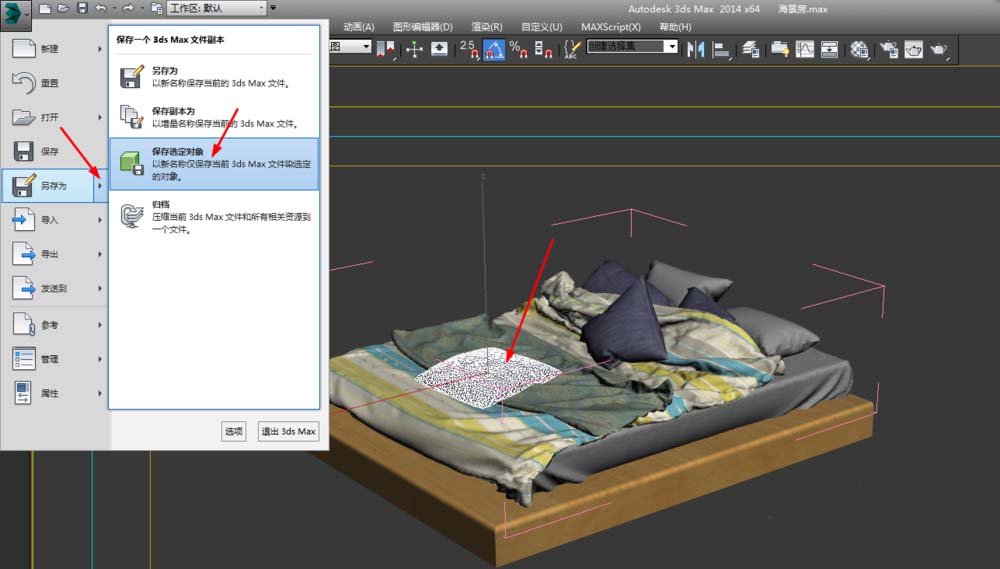
Task: Click the Mirror tool icon
Action: coord(697,48)
